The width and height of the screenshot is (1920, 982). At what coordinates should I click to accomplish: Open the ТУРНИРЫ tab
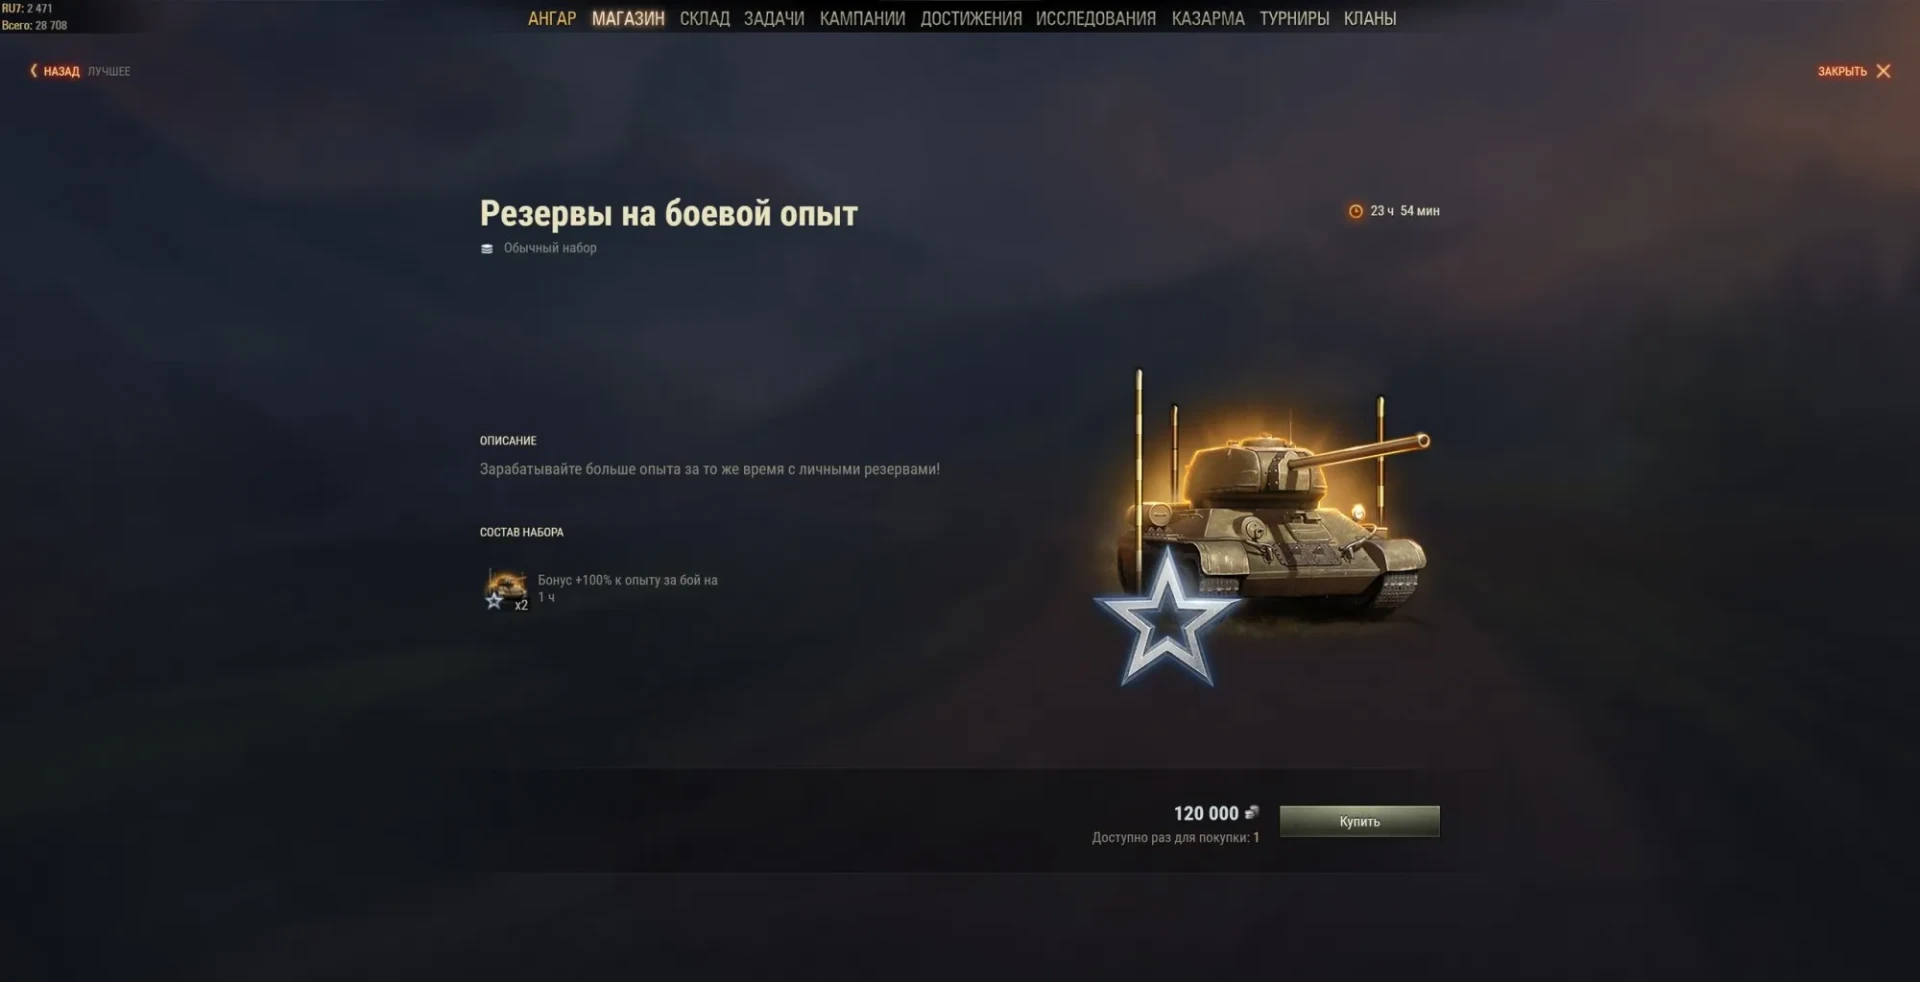(x=1294, y=18)
